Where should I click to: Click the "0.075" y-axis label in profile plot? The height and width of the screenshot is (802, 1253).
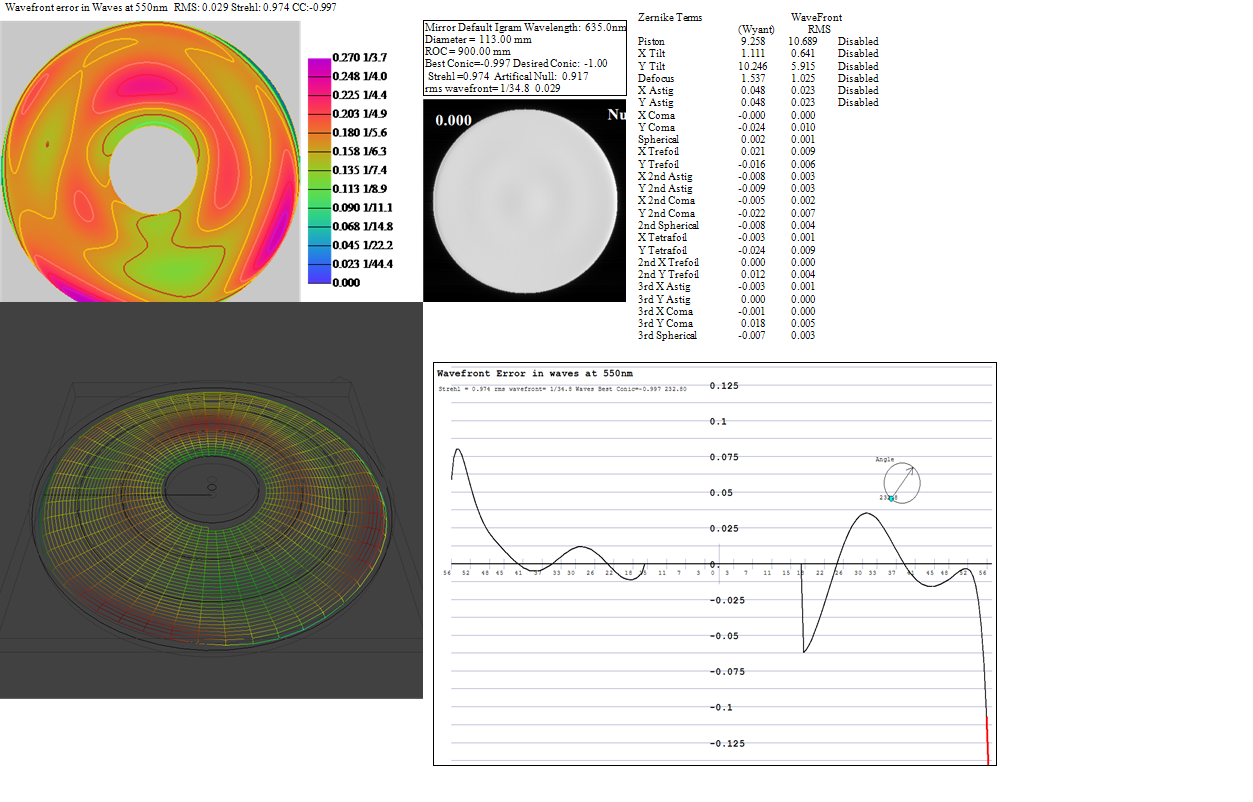point(724,457)
